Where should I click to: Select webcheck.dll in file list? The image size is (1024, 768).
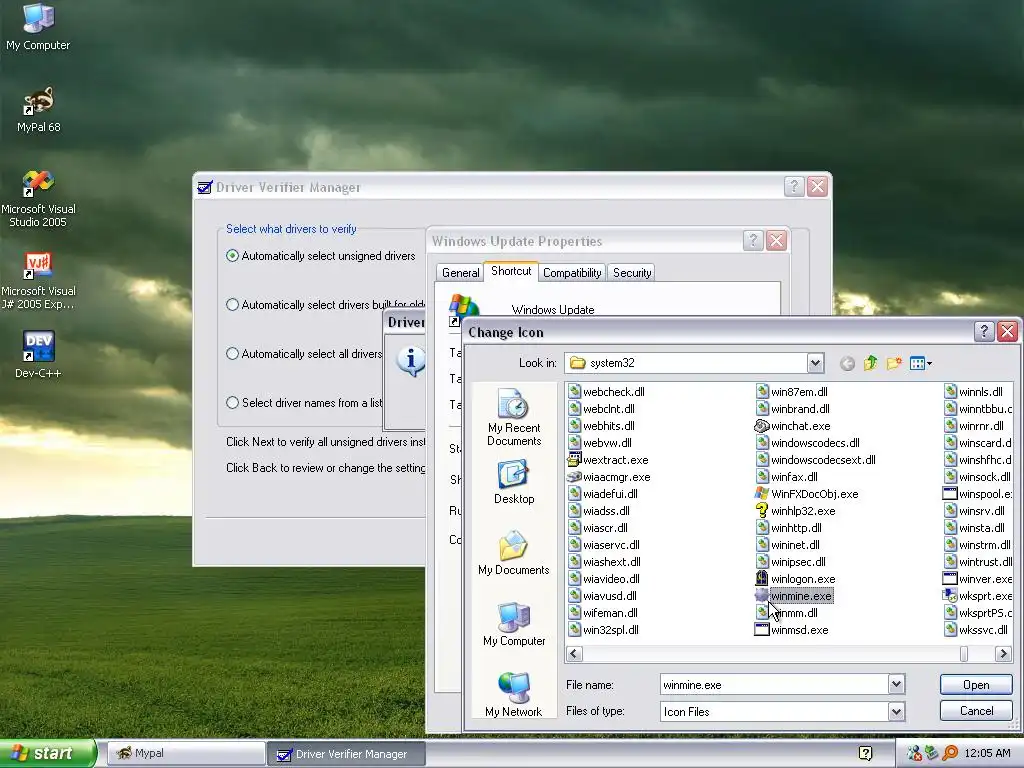[x=606, y=392]
